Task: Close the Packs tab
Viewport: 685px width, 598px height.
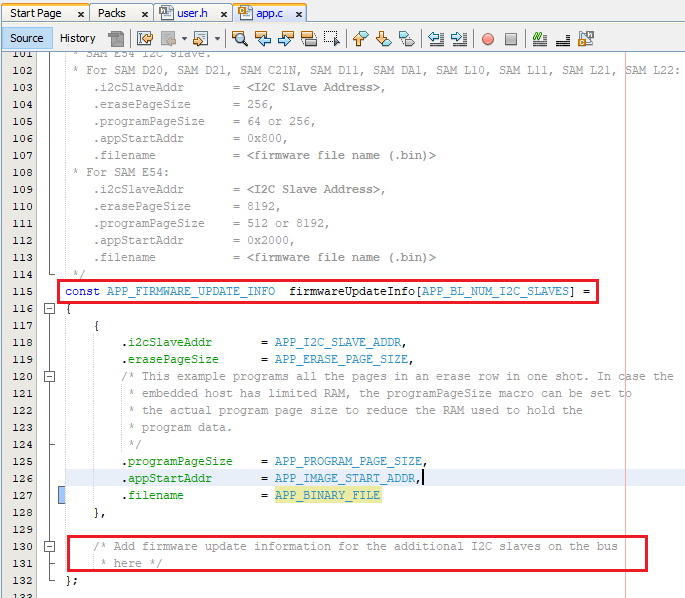Action: [x=145, y=14]
